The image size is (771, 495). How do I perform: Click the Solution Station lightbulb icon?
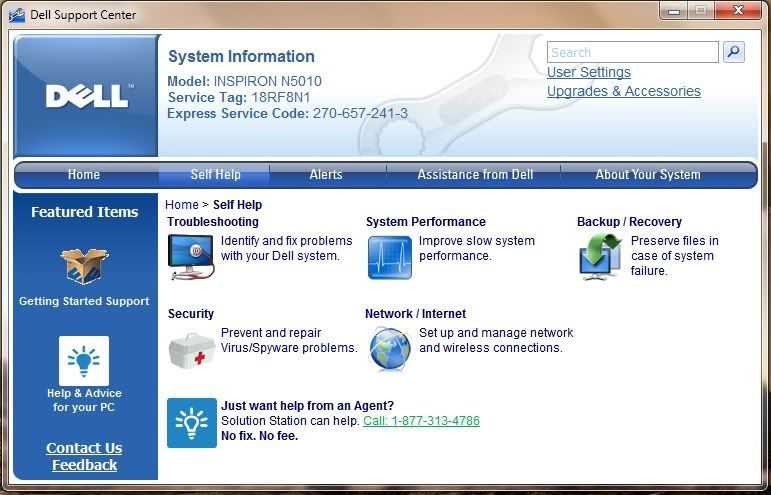point(192,423)
